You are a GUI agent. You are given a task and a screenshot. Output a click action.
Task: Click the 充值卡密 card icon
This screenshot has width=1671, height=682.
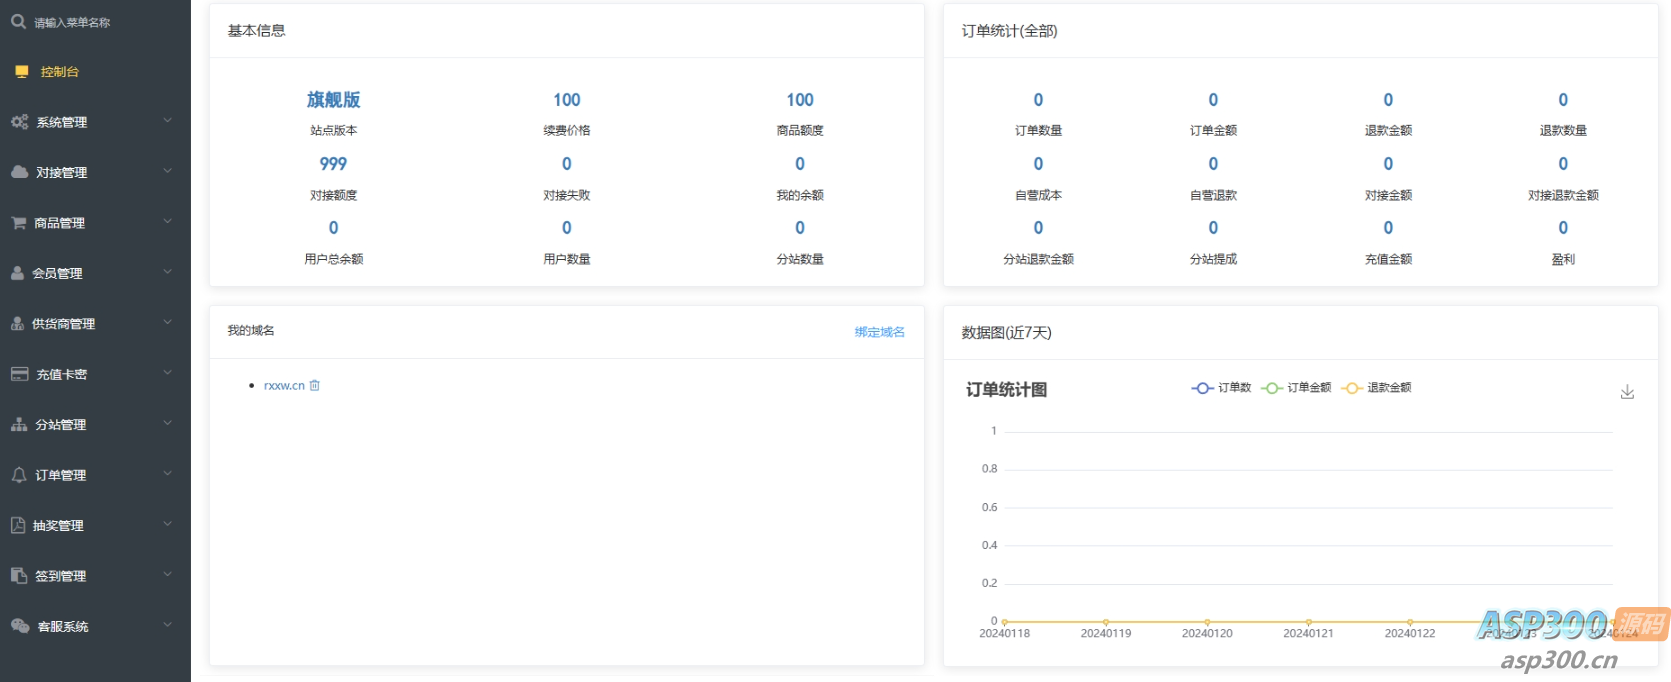coord(19,374)
